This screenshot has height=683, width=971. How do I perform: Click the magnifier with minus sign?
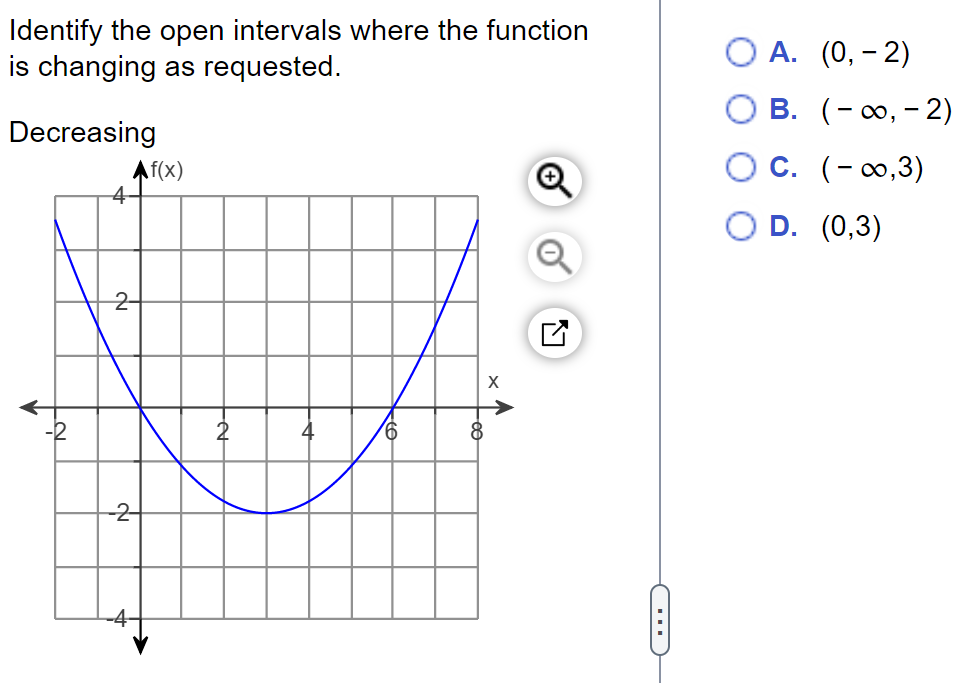tap(554, 257)
